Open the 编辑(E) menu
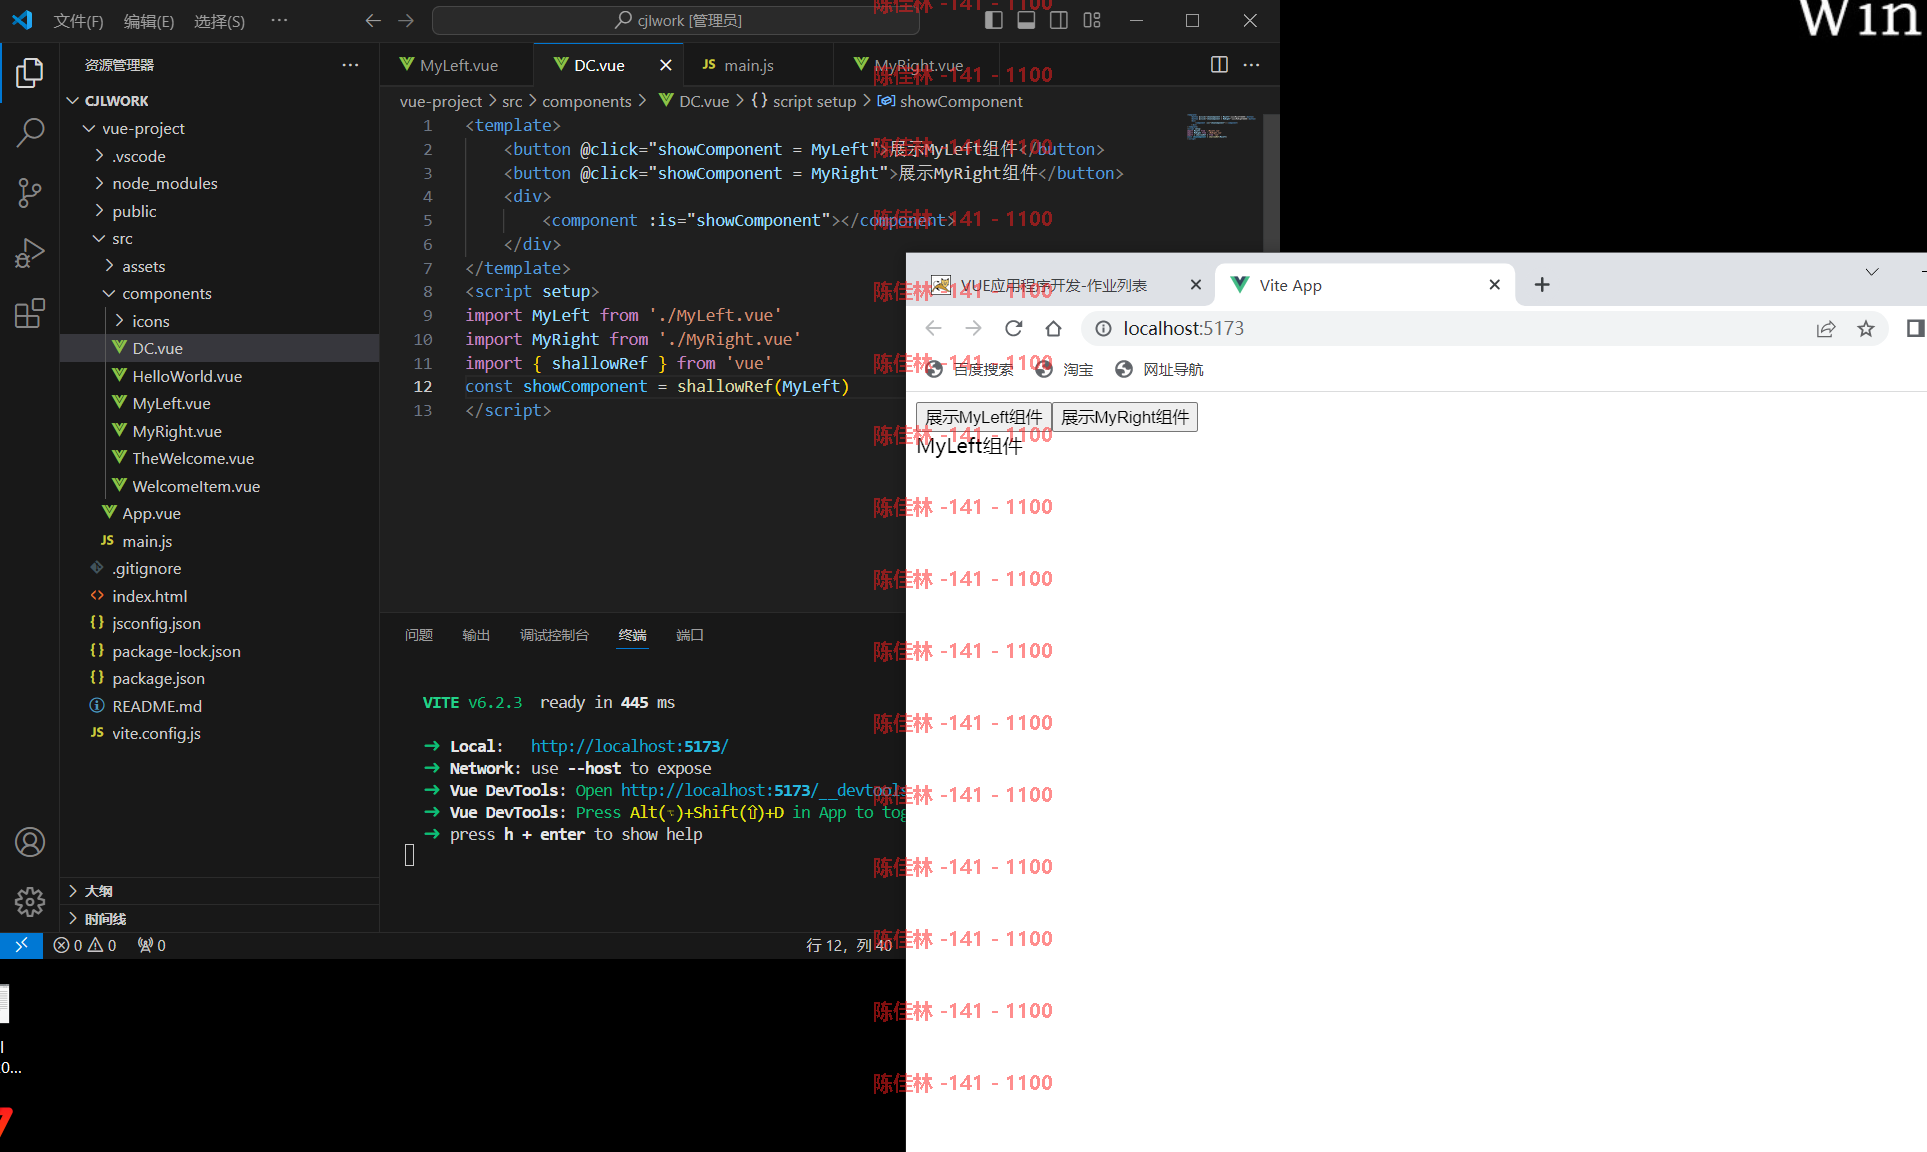1927x1152 pixels. (x=148, y=21)
